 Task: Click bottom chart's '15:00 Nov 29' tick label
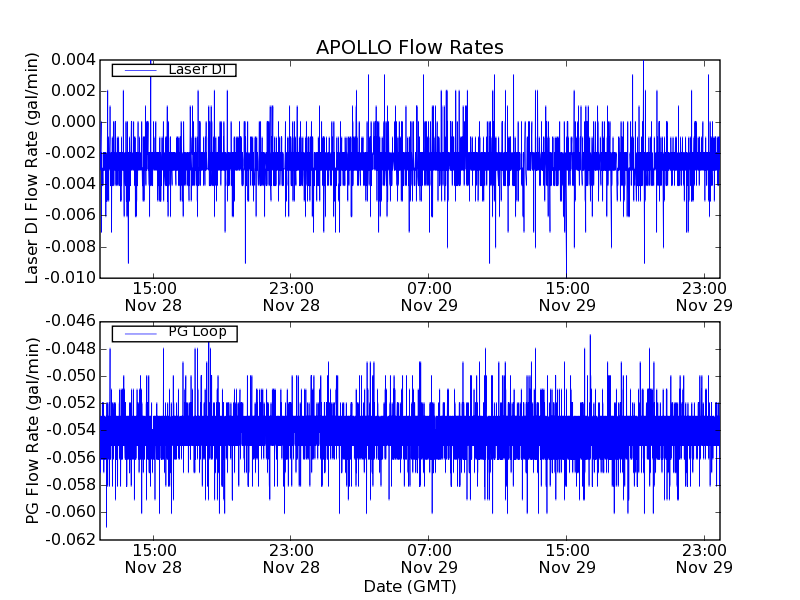[x=567, y=558]
